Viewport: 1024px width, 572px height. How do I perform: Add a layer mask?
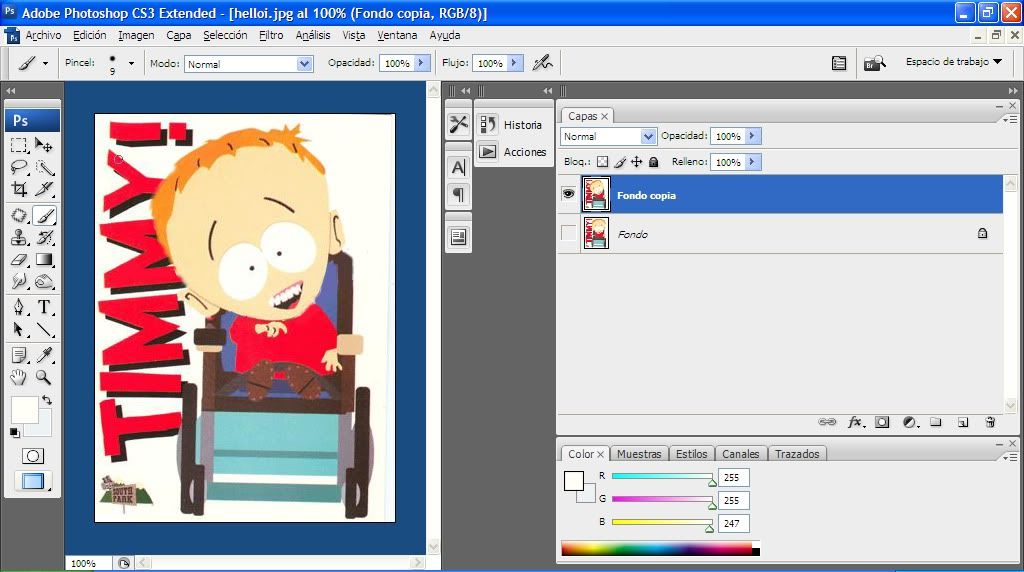pyautogui.click(x=882, y=422)
